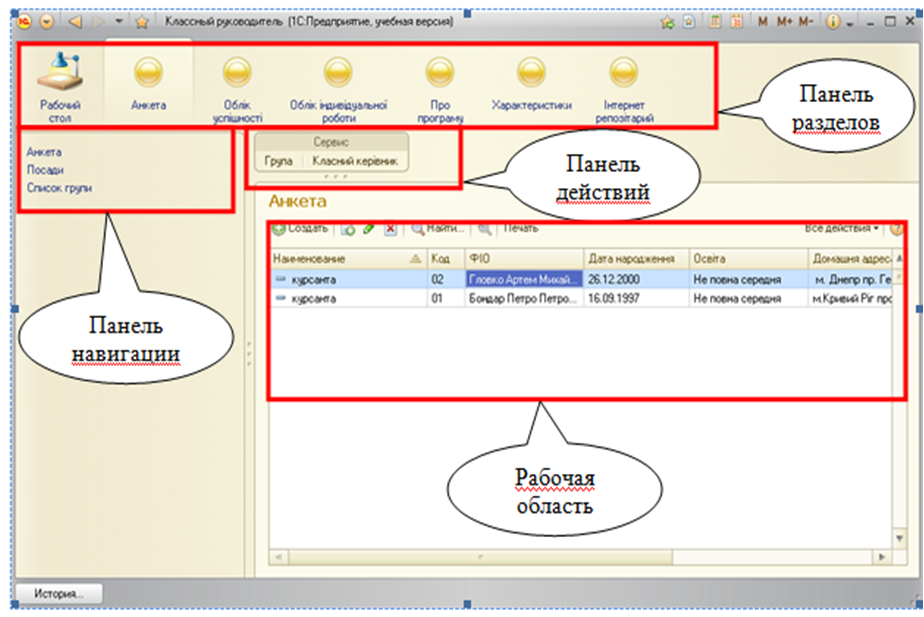Open Посади in navigation panel
This screenshot has width=924, height=617.
(45, 170)
